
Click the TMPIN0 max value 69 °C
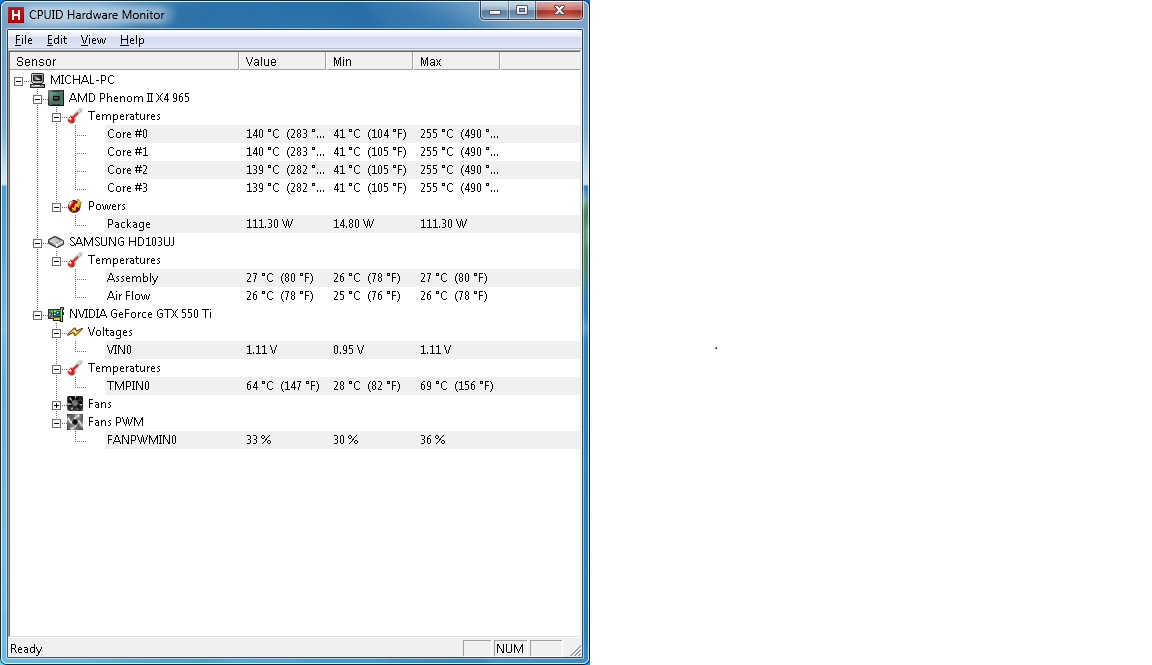tap(457, 386)
